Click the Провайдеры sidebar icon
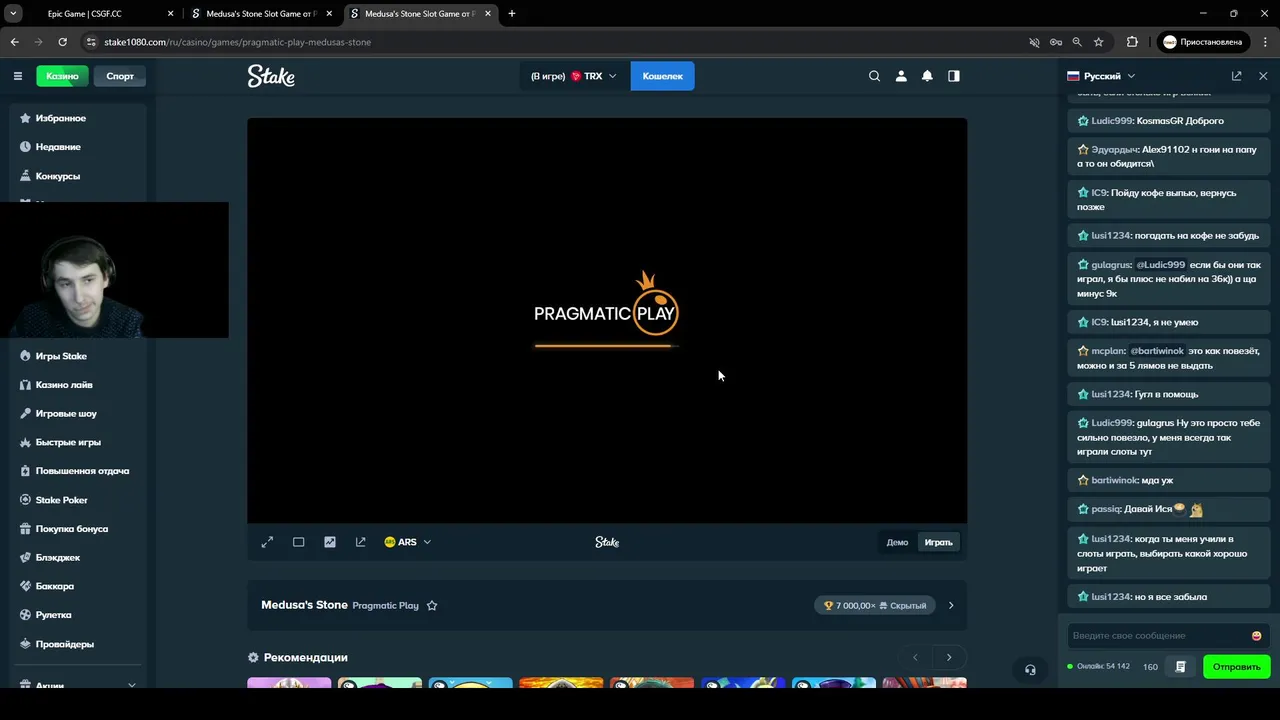This screenshot has width=1280, height=720. 26,644
